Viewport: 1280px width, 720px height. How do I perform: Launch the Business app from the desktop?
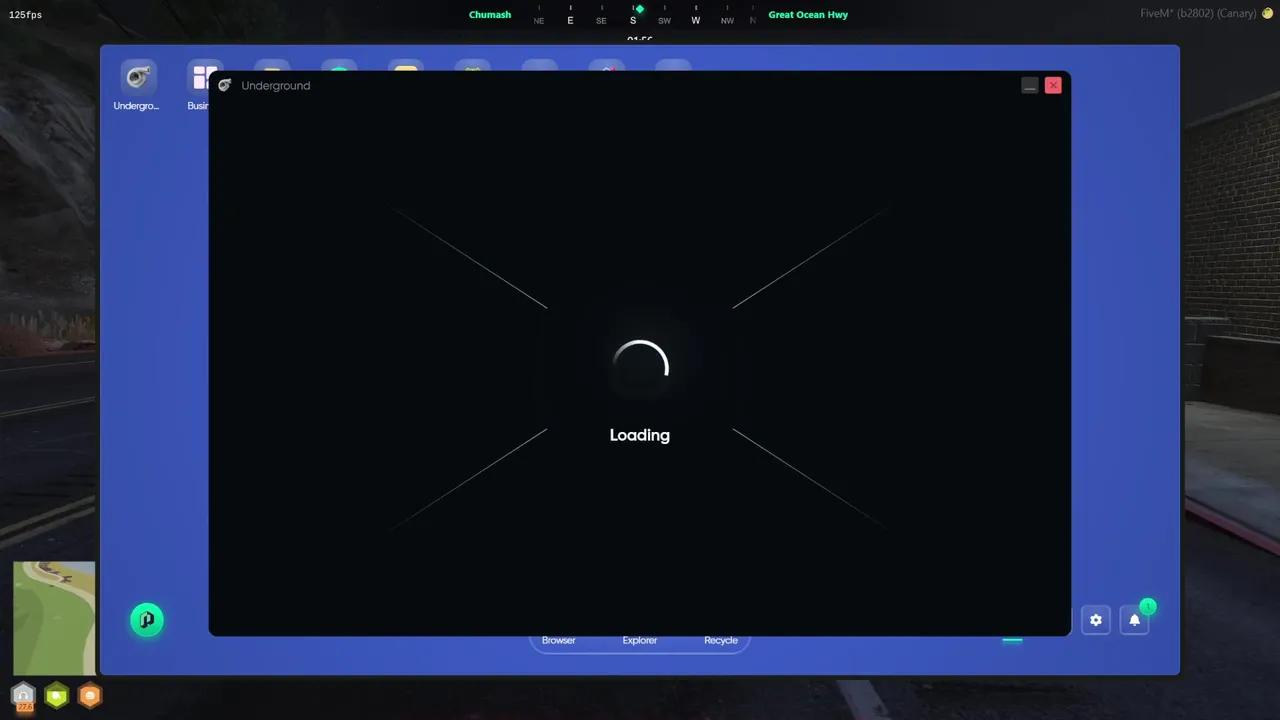205,78
